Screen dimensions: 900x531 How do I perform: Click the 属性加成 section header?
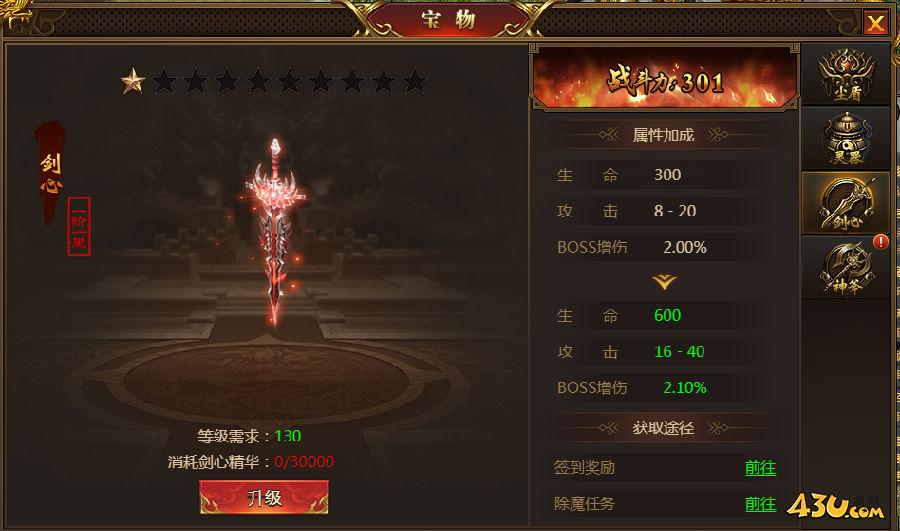(x=664, y=135)
